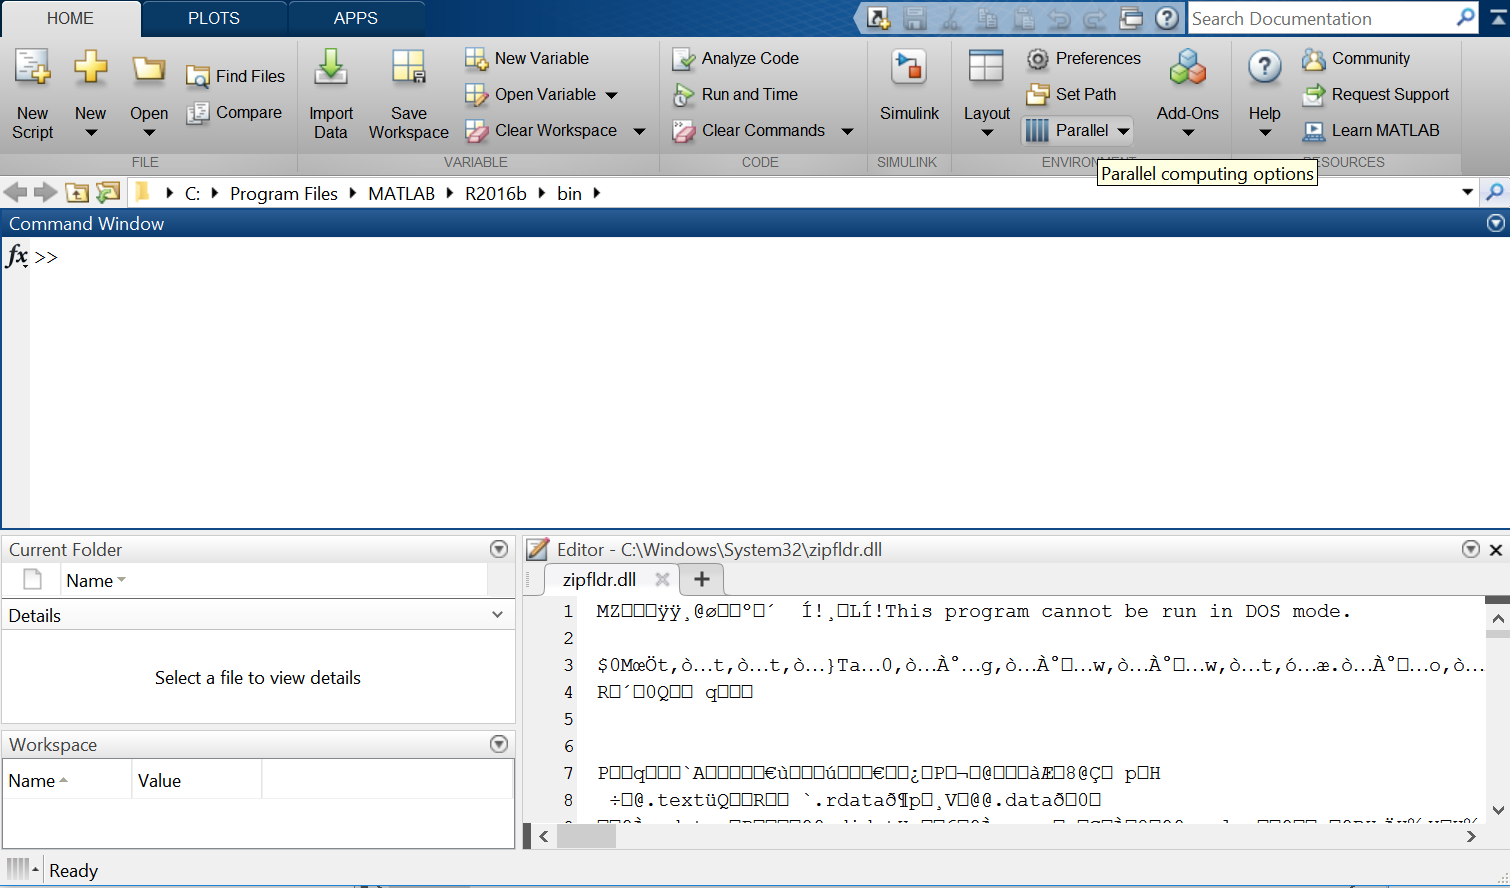The height and width of the screenshot is (888, 1510).
Task: Expand the Open dropdown arrow
Action: [149, 133]
